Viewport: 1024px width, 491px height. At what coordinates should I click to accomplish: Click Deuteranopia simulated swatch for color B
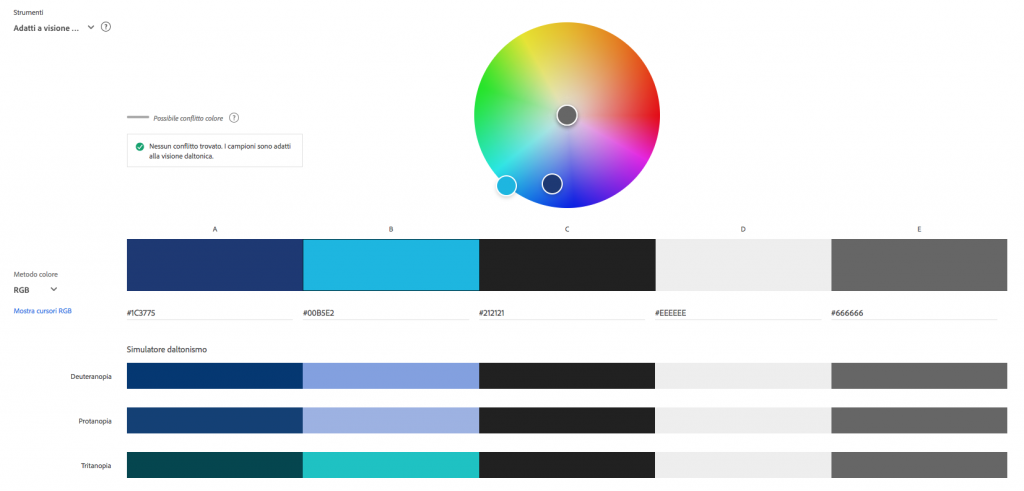coord(391,375)
